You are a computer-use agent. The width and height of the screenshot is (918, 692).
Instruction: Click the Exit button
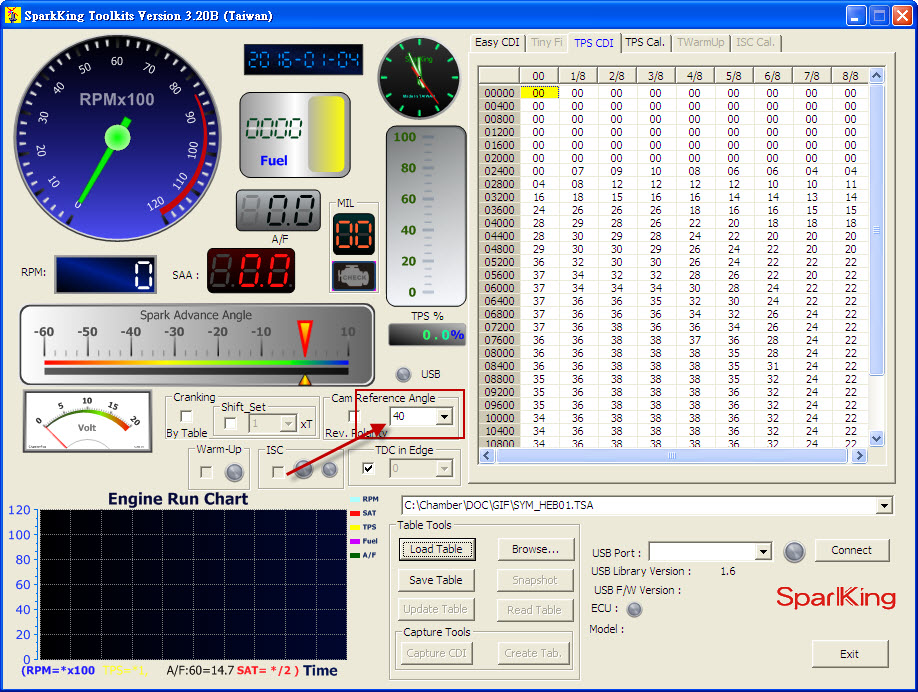click(850, 654)
